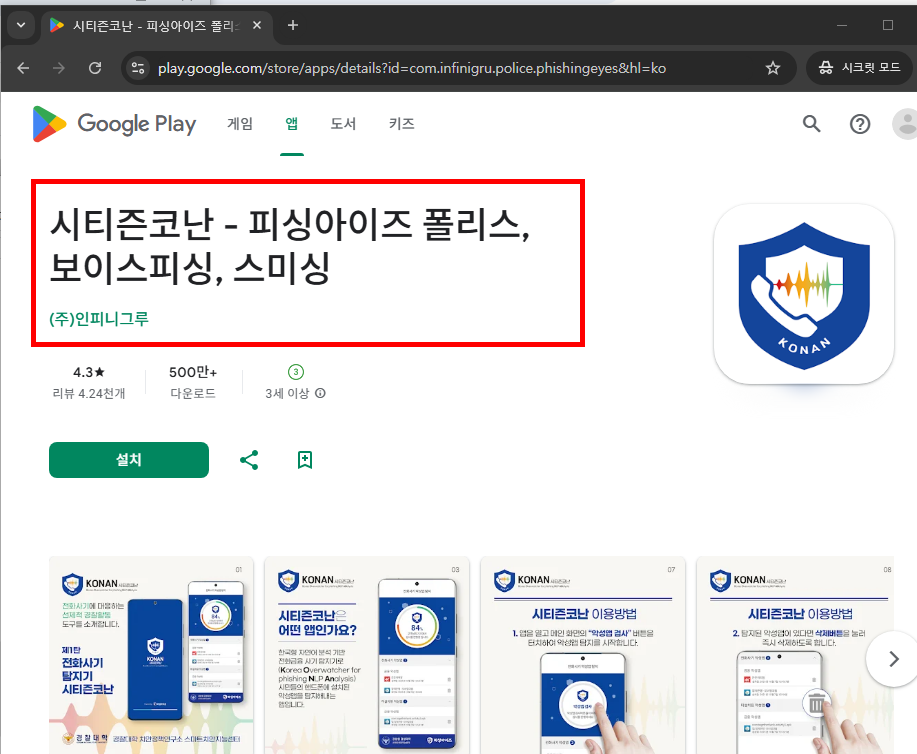The height and width of the screenshot is (754, 917).
Task: Share the app via the share icon
Action: click(248, 459)
